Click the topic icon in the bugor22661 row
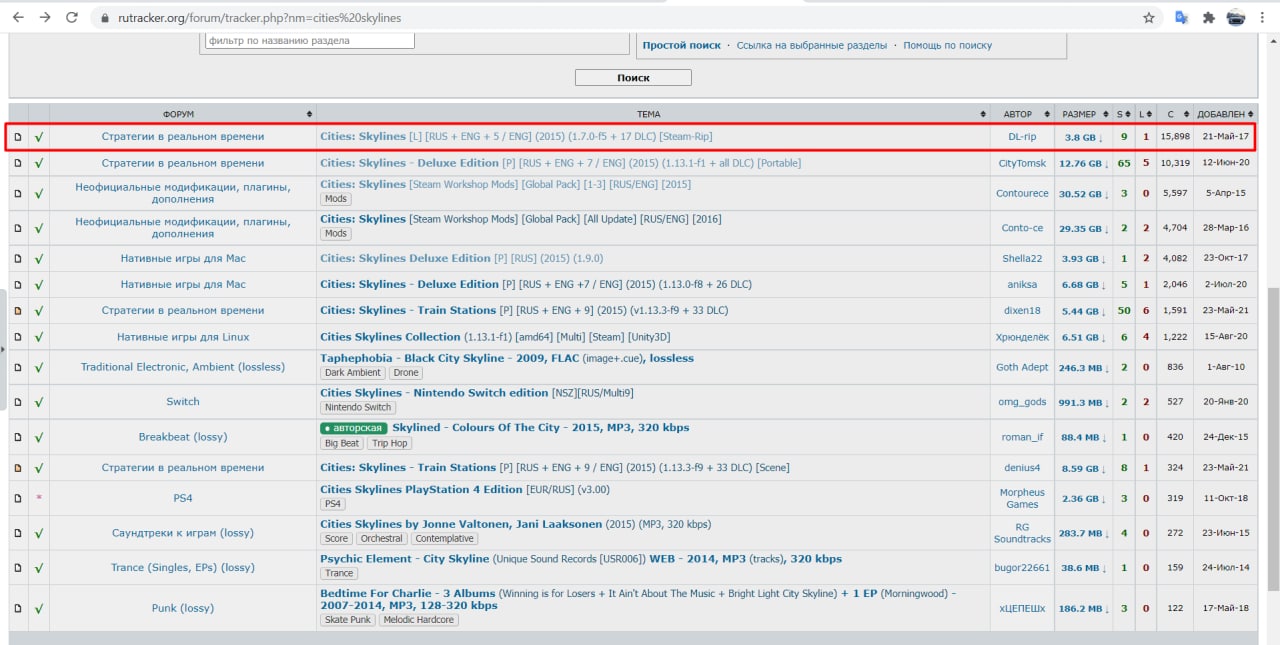 pos(18,568)
